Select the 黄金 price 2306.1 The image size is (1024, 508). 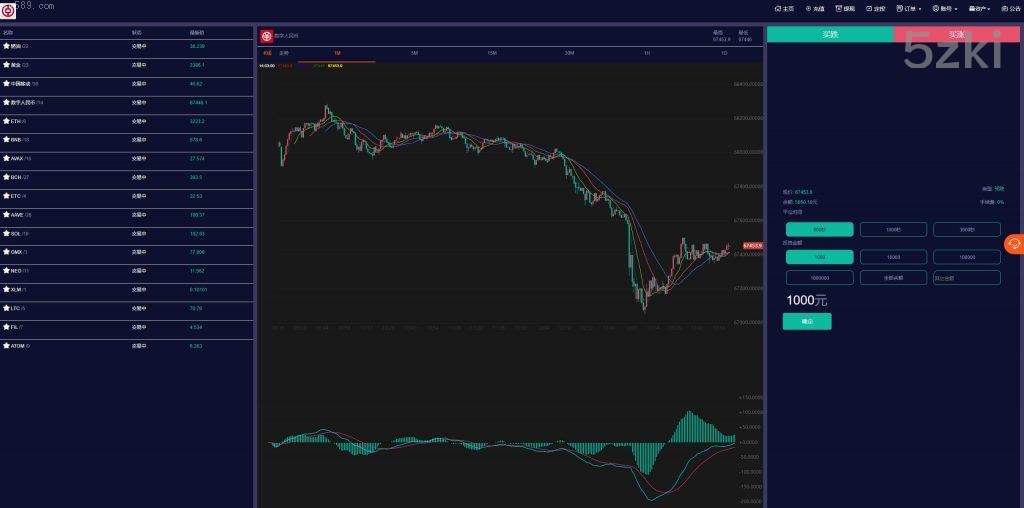[197, 65]
